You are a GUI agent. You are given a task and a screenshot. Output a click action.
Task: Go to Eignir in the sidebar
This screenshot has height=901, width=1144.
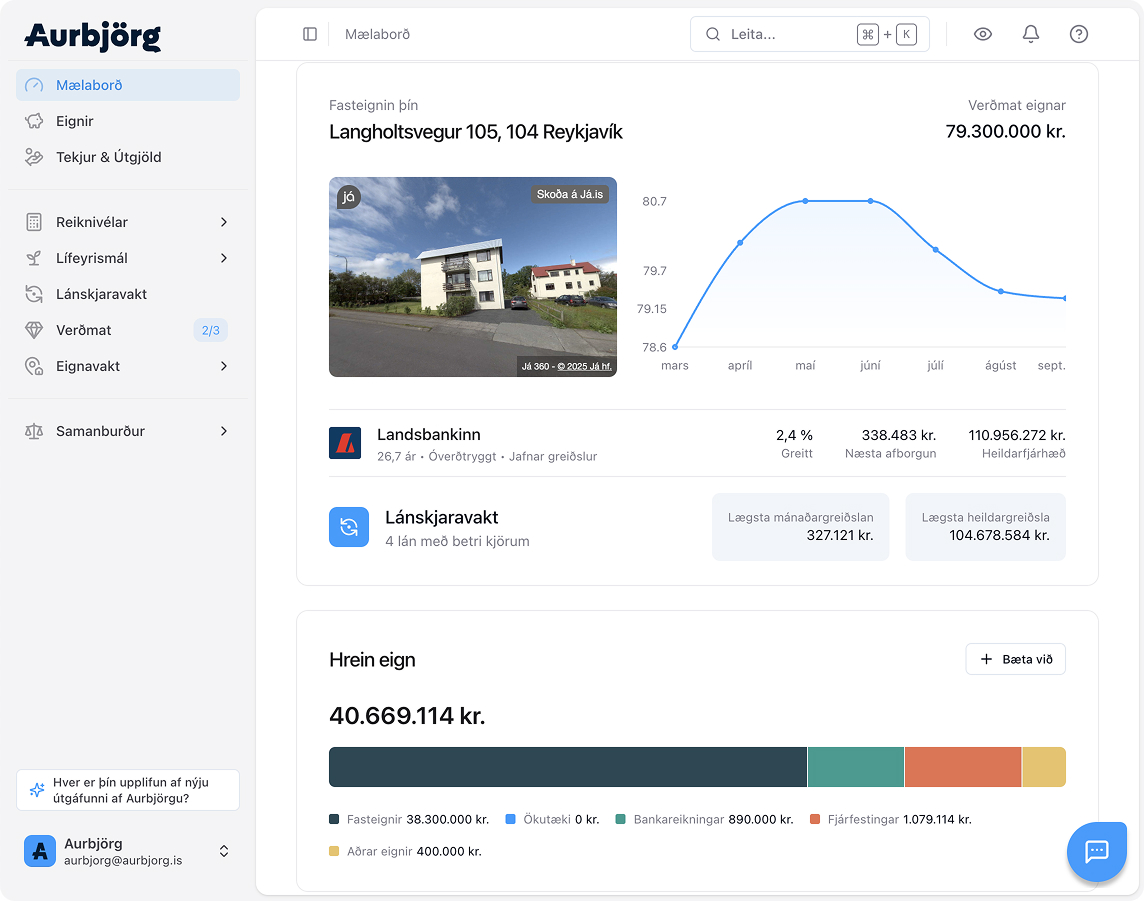pyautogui.click(x=75, y=121)
